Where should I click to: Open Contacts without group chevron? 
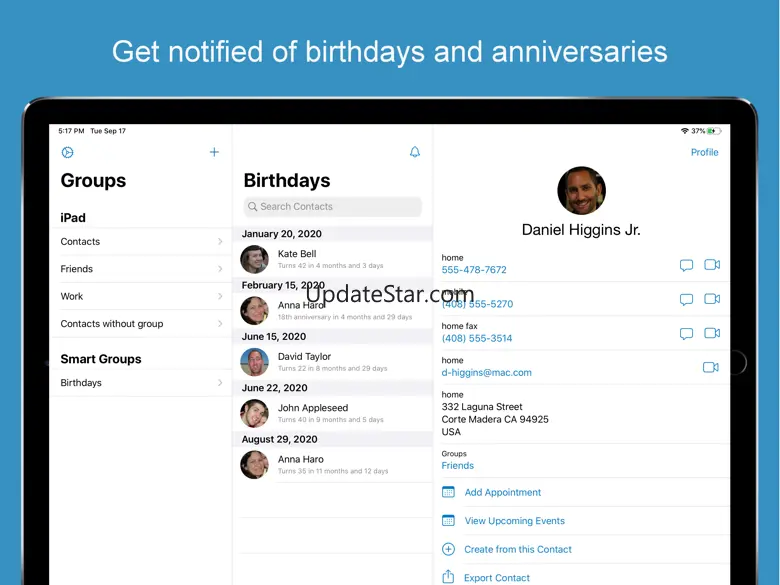220,323
